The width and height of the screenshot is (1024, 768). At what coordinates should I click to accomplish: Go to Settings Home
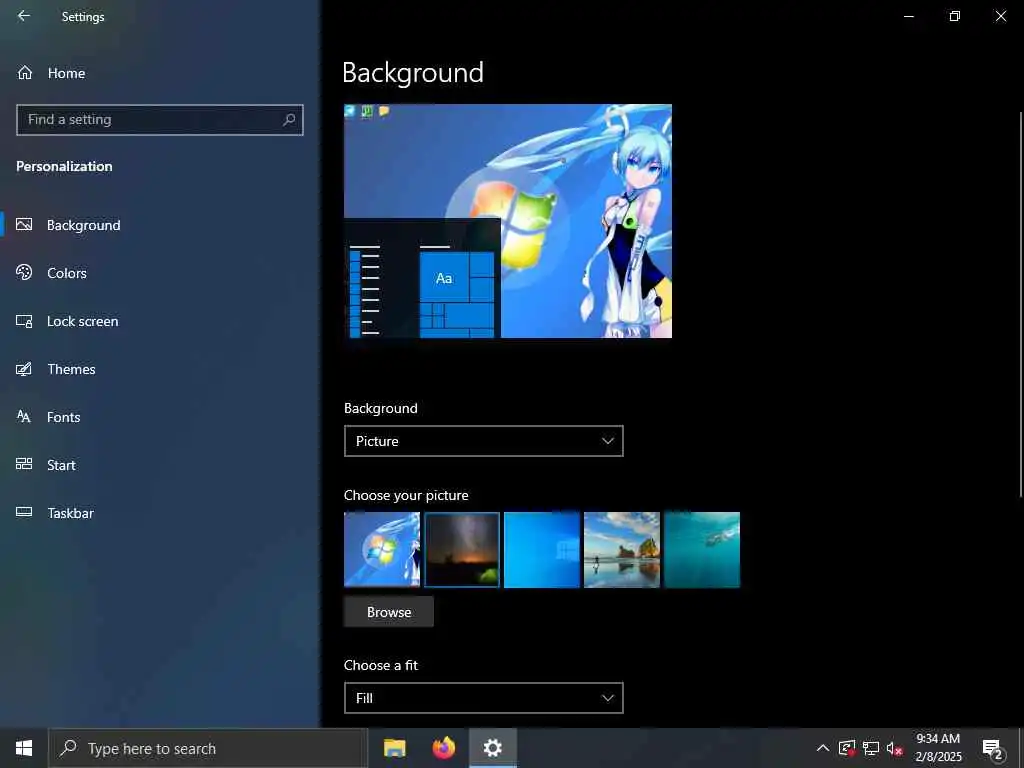point(160,73)
